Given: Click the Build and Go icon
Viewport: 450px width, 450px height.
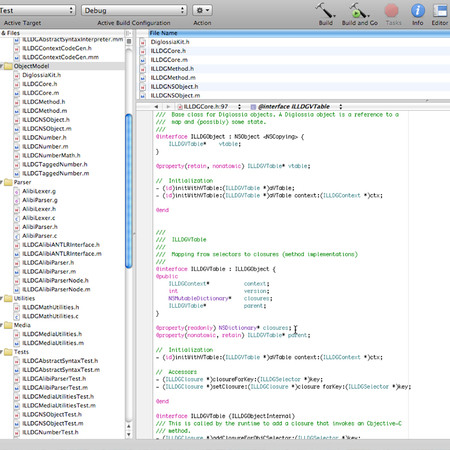Looking at the screenshot, I should pyautogui.click(x=359, y=10).
